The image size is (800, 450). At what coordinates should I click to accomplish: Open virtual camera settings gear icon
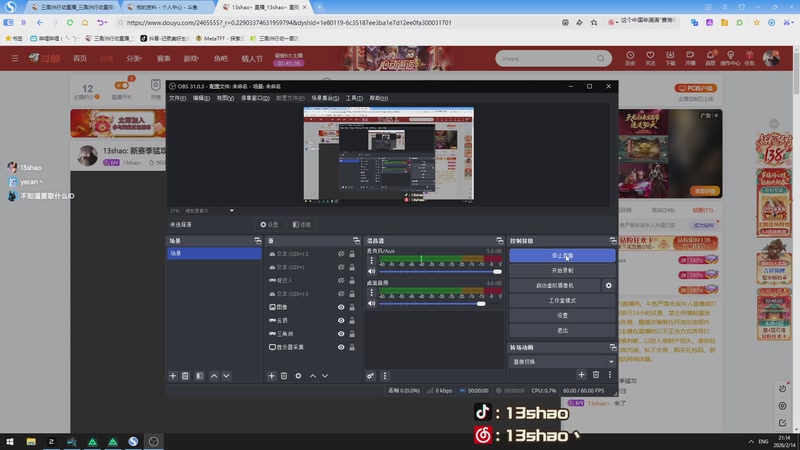[x=608, y=286]
